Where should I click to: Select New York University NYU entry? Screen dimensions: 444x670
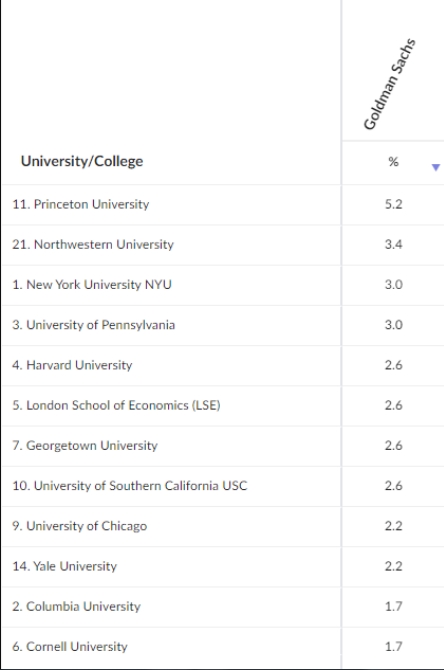pos(92,285)
